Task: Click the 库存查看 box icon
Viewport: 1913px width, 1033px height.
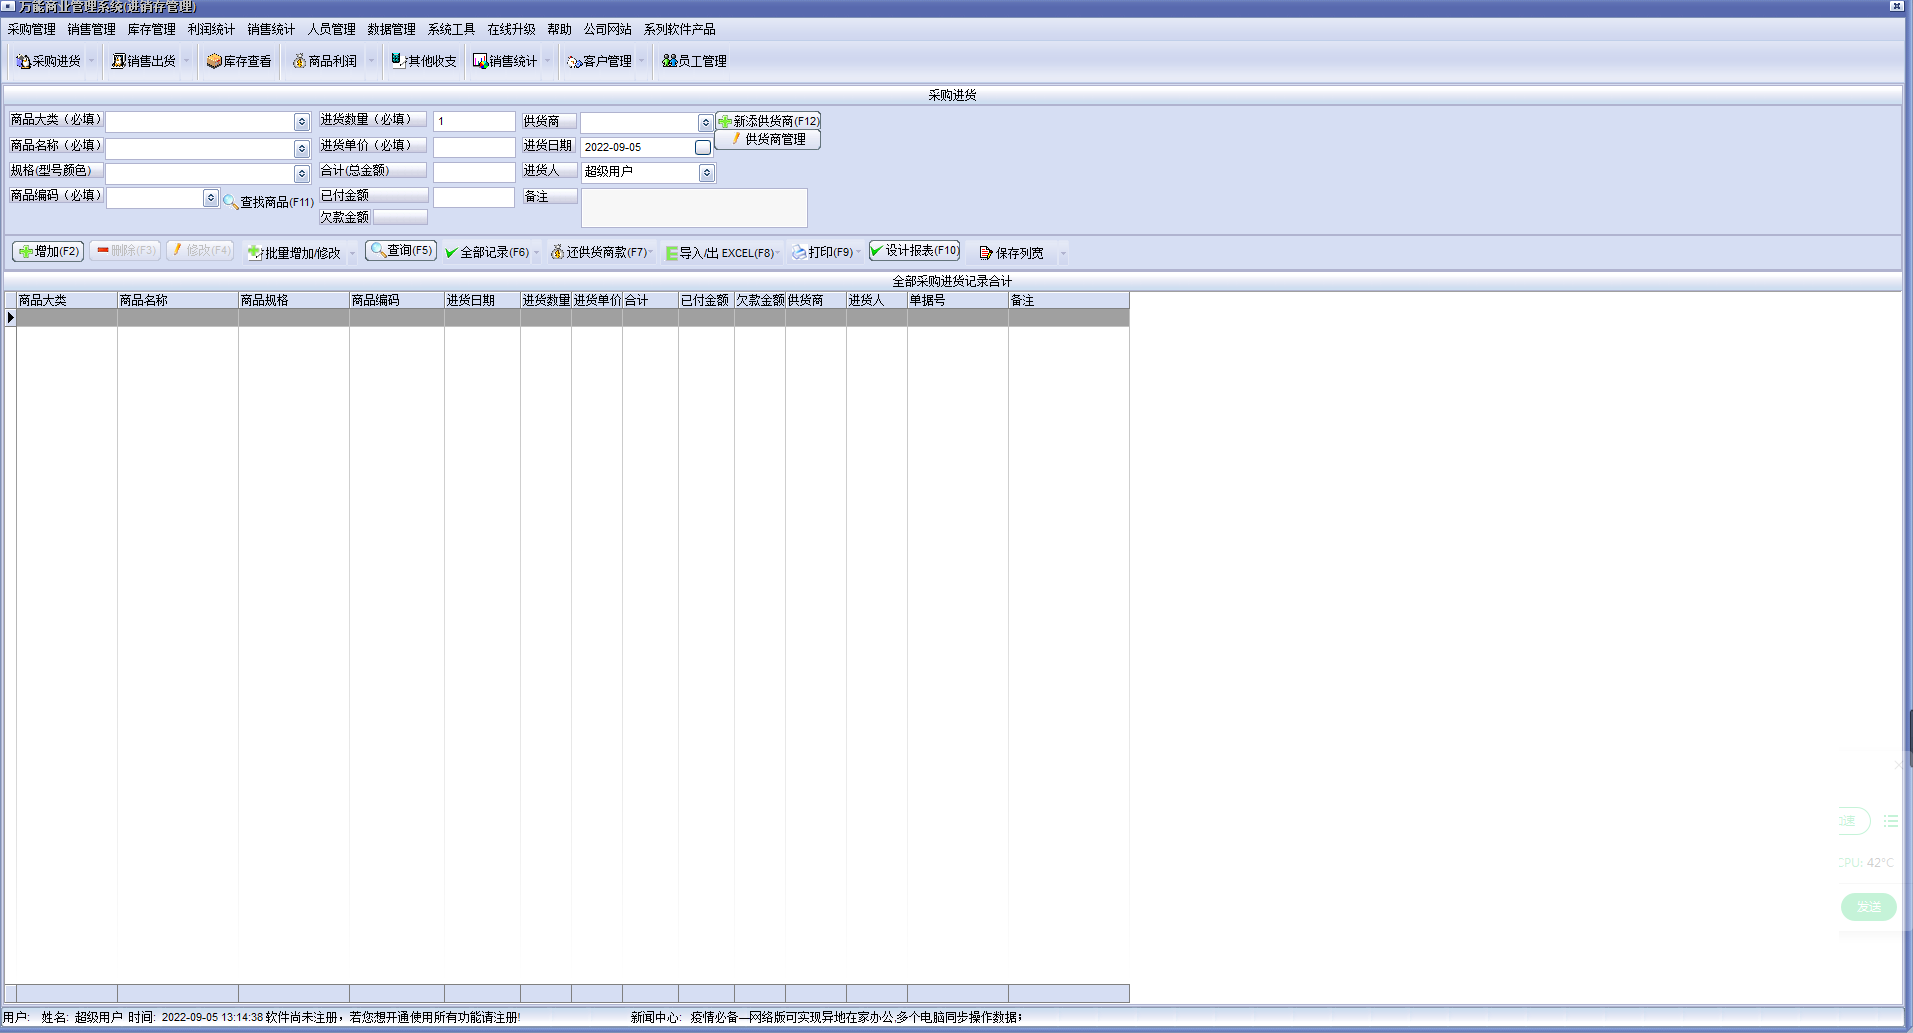Action: point(214,62)
